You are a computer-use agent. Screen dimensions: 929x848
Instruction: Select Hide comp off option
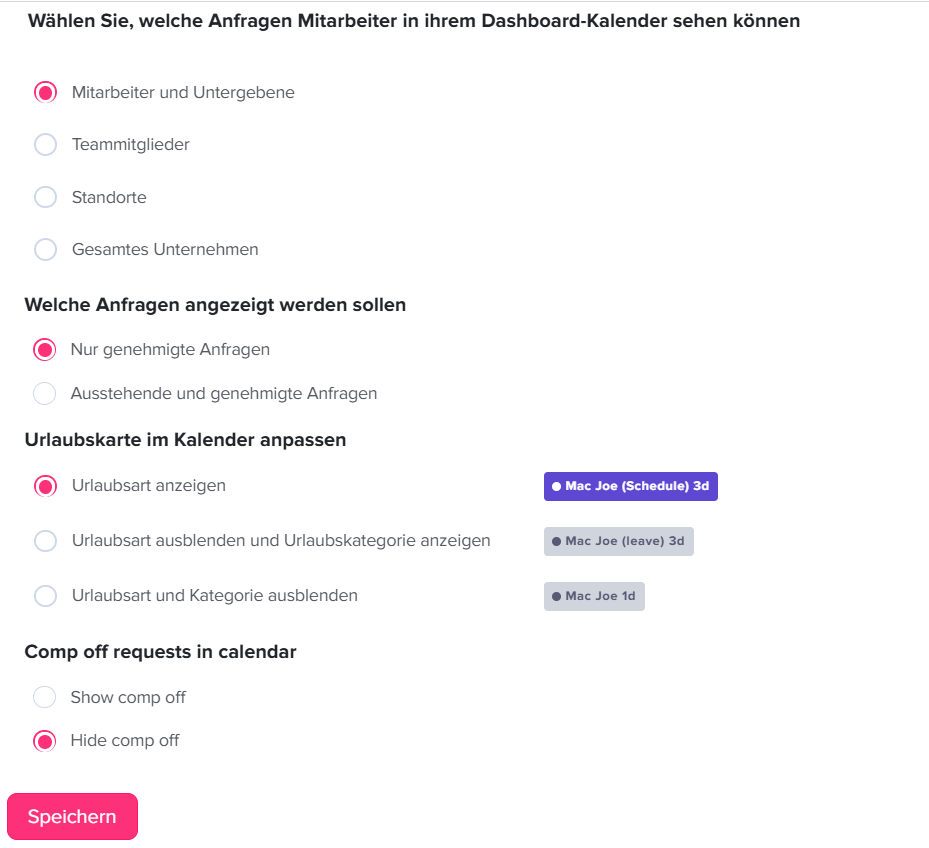pyautogui.click(x=45, y=740)
